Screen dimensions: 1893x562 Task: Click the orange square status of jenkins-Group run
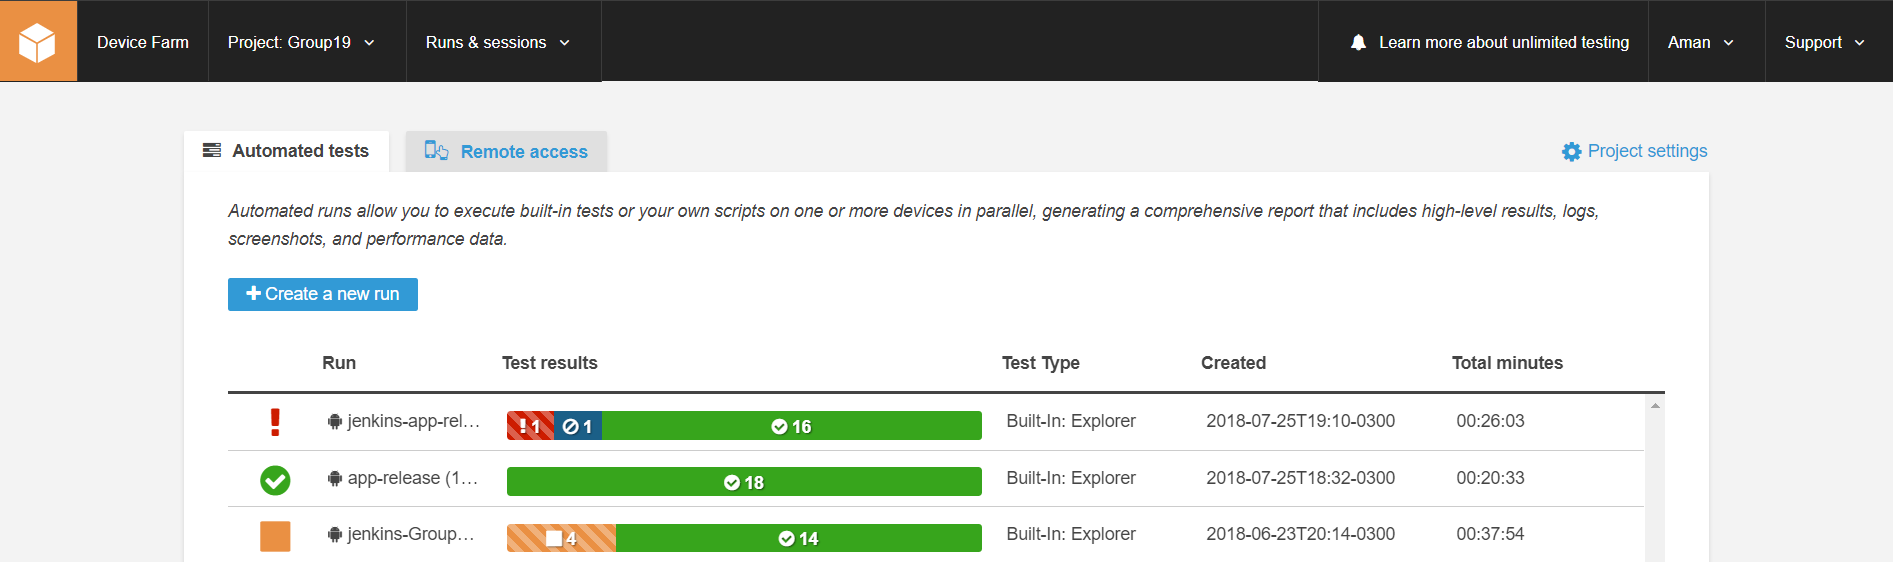point(275,536)
